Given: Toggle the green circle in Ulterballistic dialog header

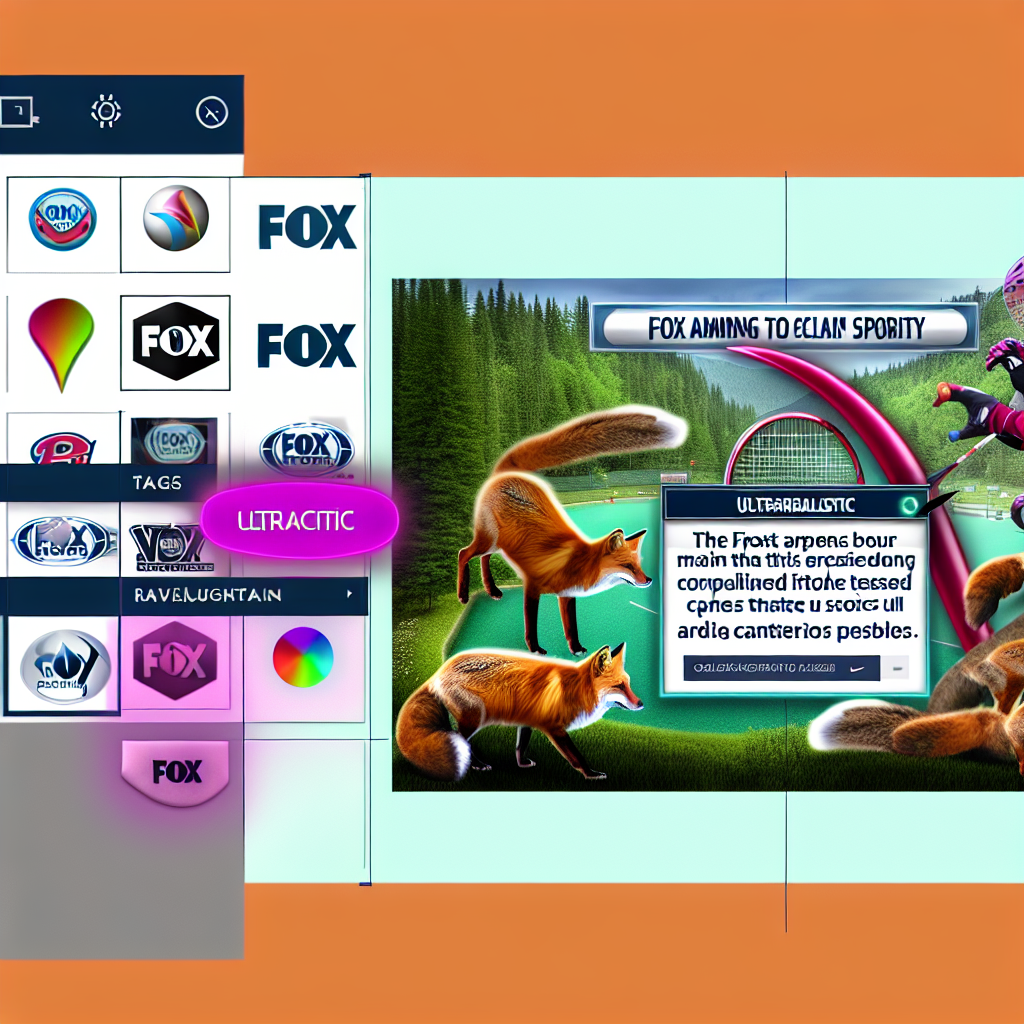Looking at the screenshot, I should pos(908,505).
